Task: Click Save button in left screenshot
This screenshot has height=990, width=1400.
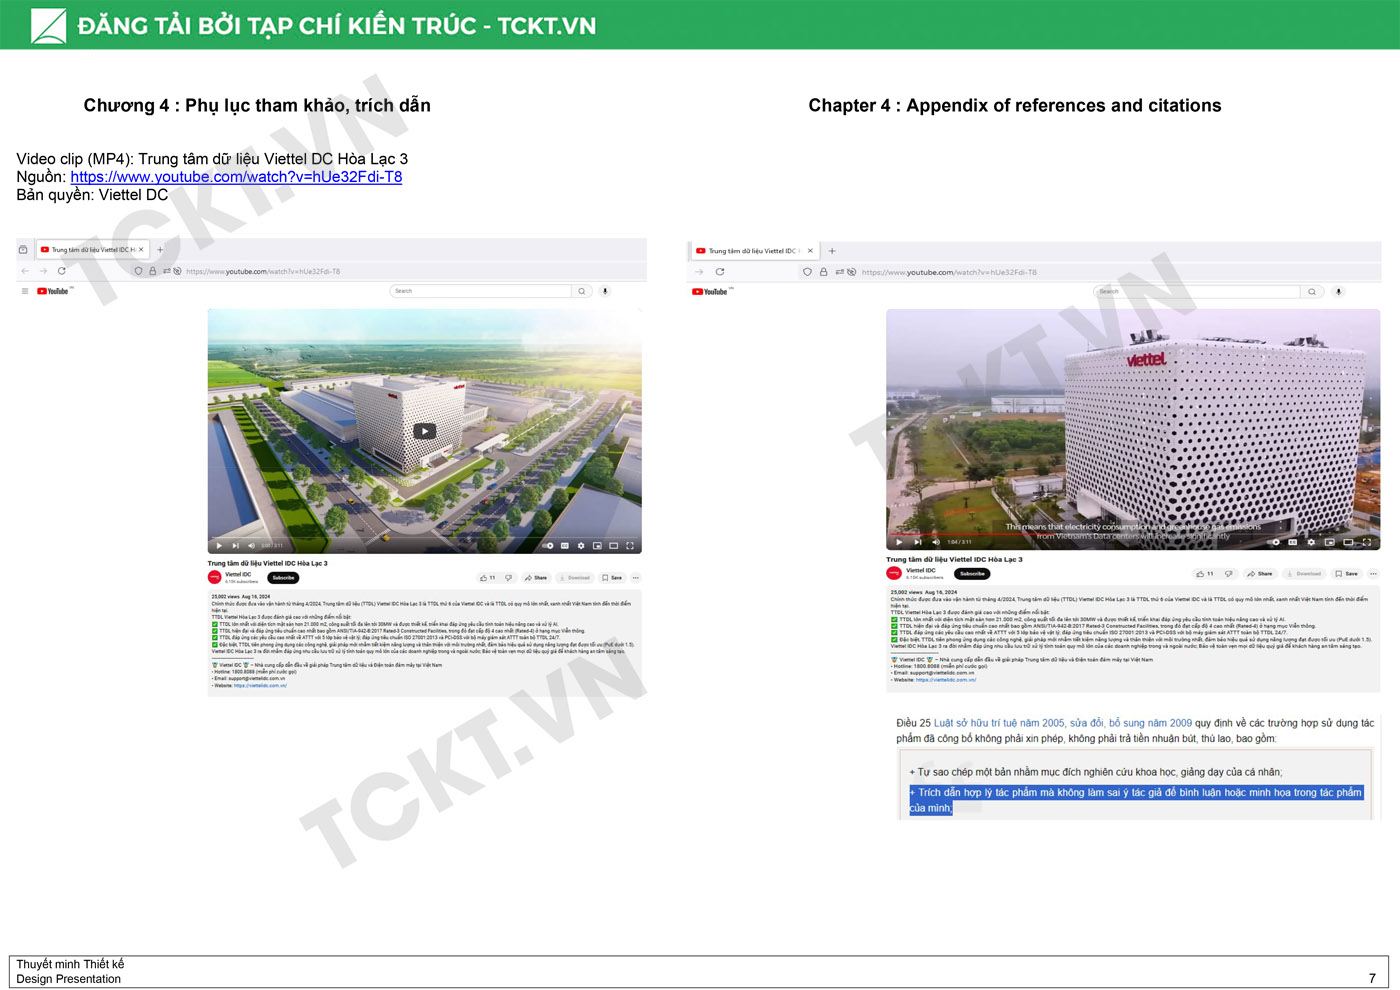Action: [612, 578]
